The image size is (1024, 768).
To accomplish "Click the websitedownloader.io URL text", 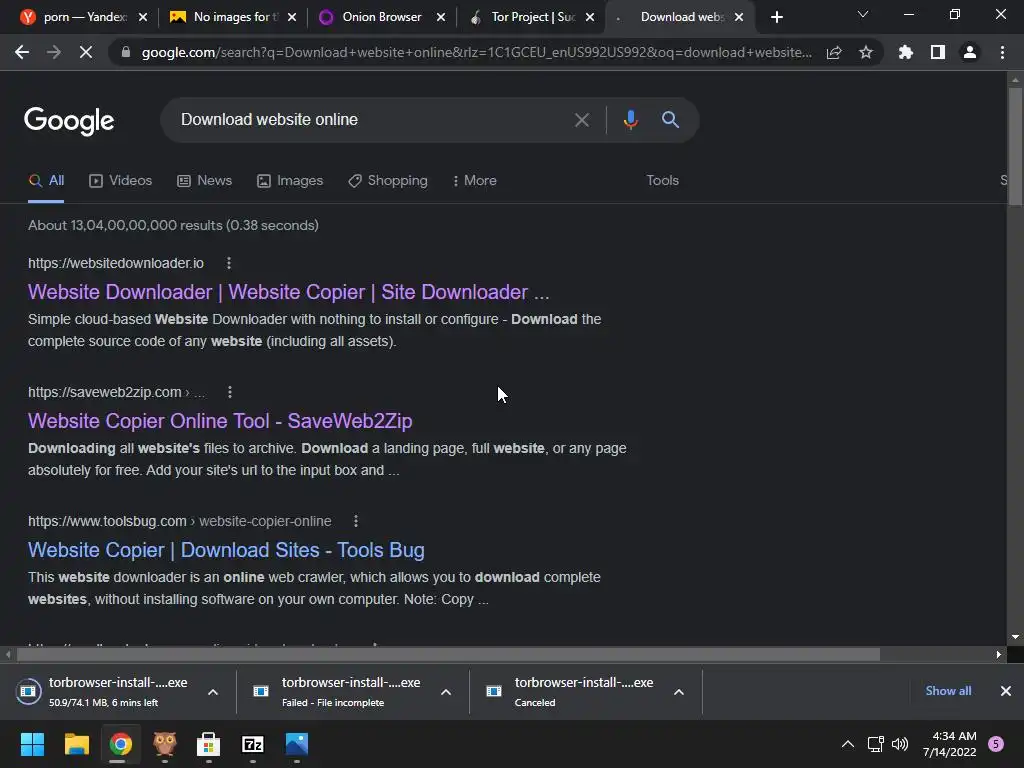I will [x=116, y=263].
